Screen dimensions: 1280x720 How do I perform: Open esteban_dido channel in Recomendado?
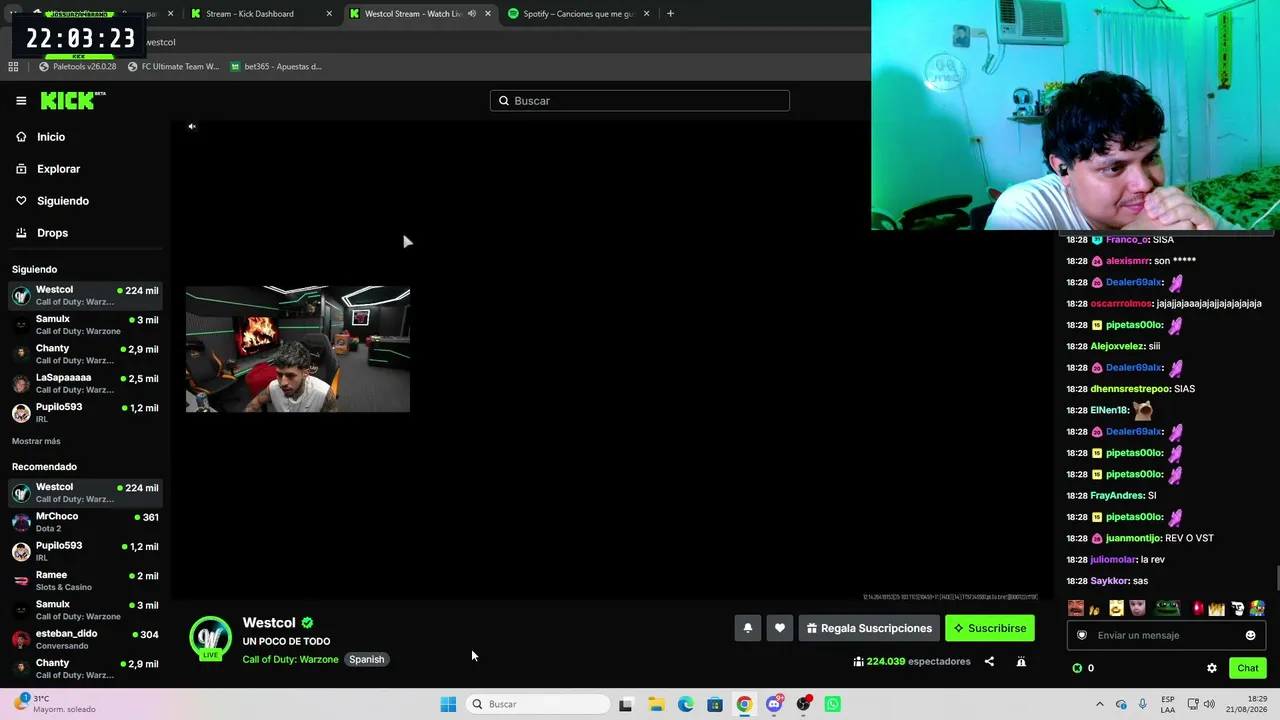click(x=85, y=639)
